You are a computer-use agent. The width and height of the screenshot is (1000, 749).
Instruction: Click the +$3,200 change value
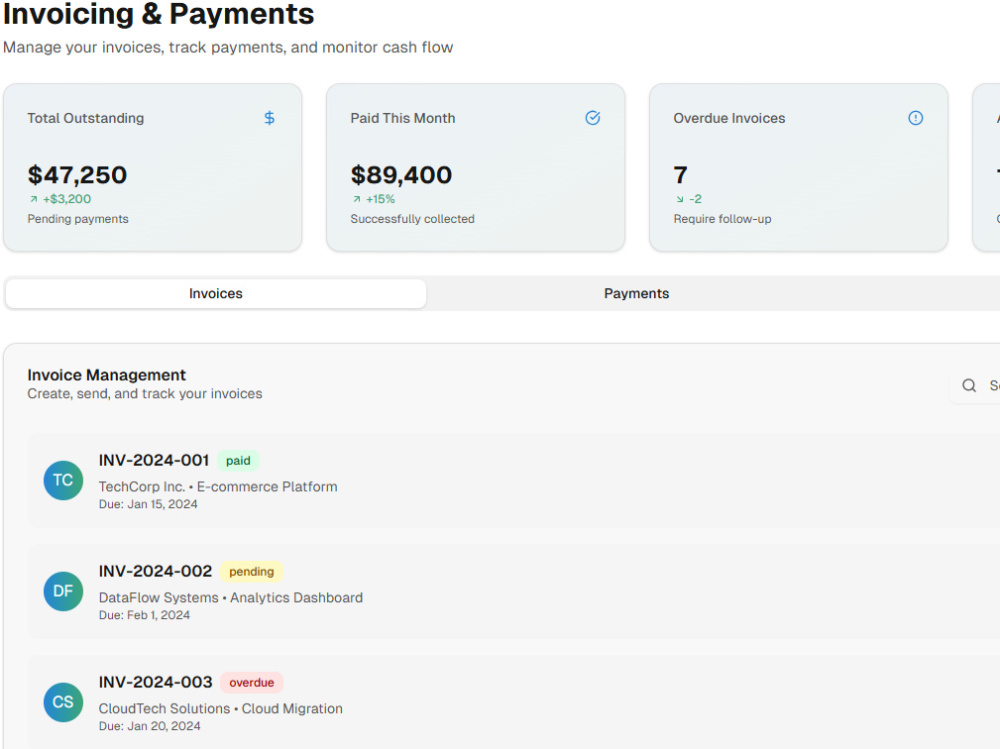click(x=67, y=199)
